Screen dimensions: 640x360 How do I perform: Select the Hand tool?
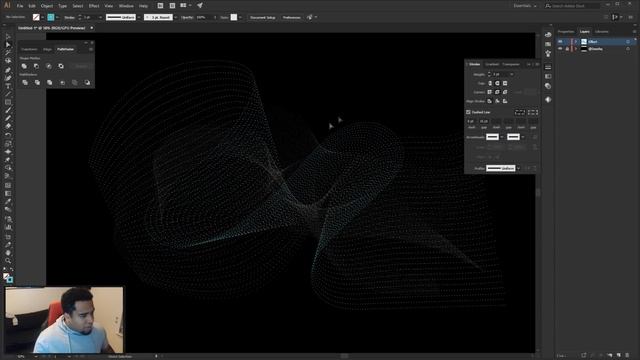[8, 253]
